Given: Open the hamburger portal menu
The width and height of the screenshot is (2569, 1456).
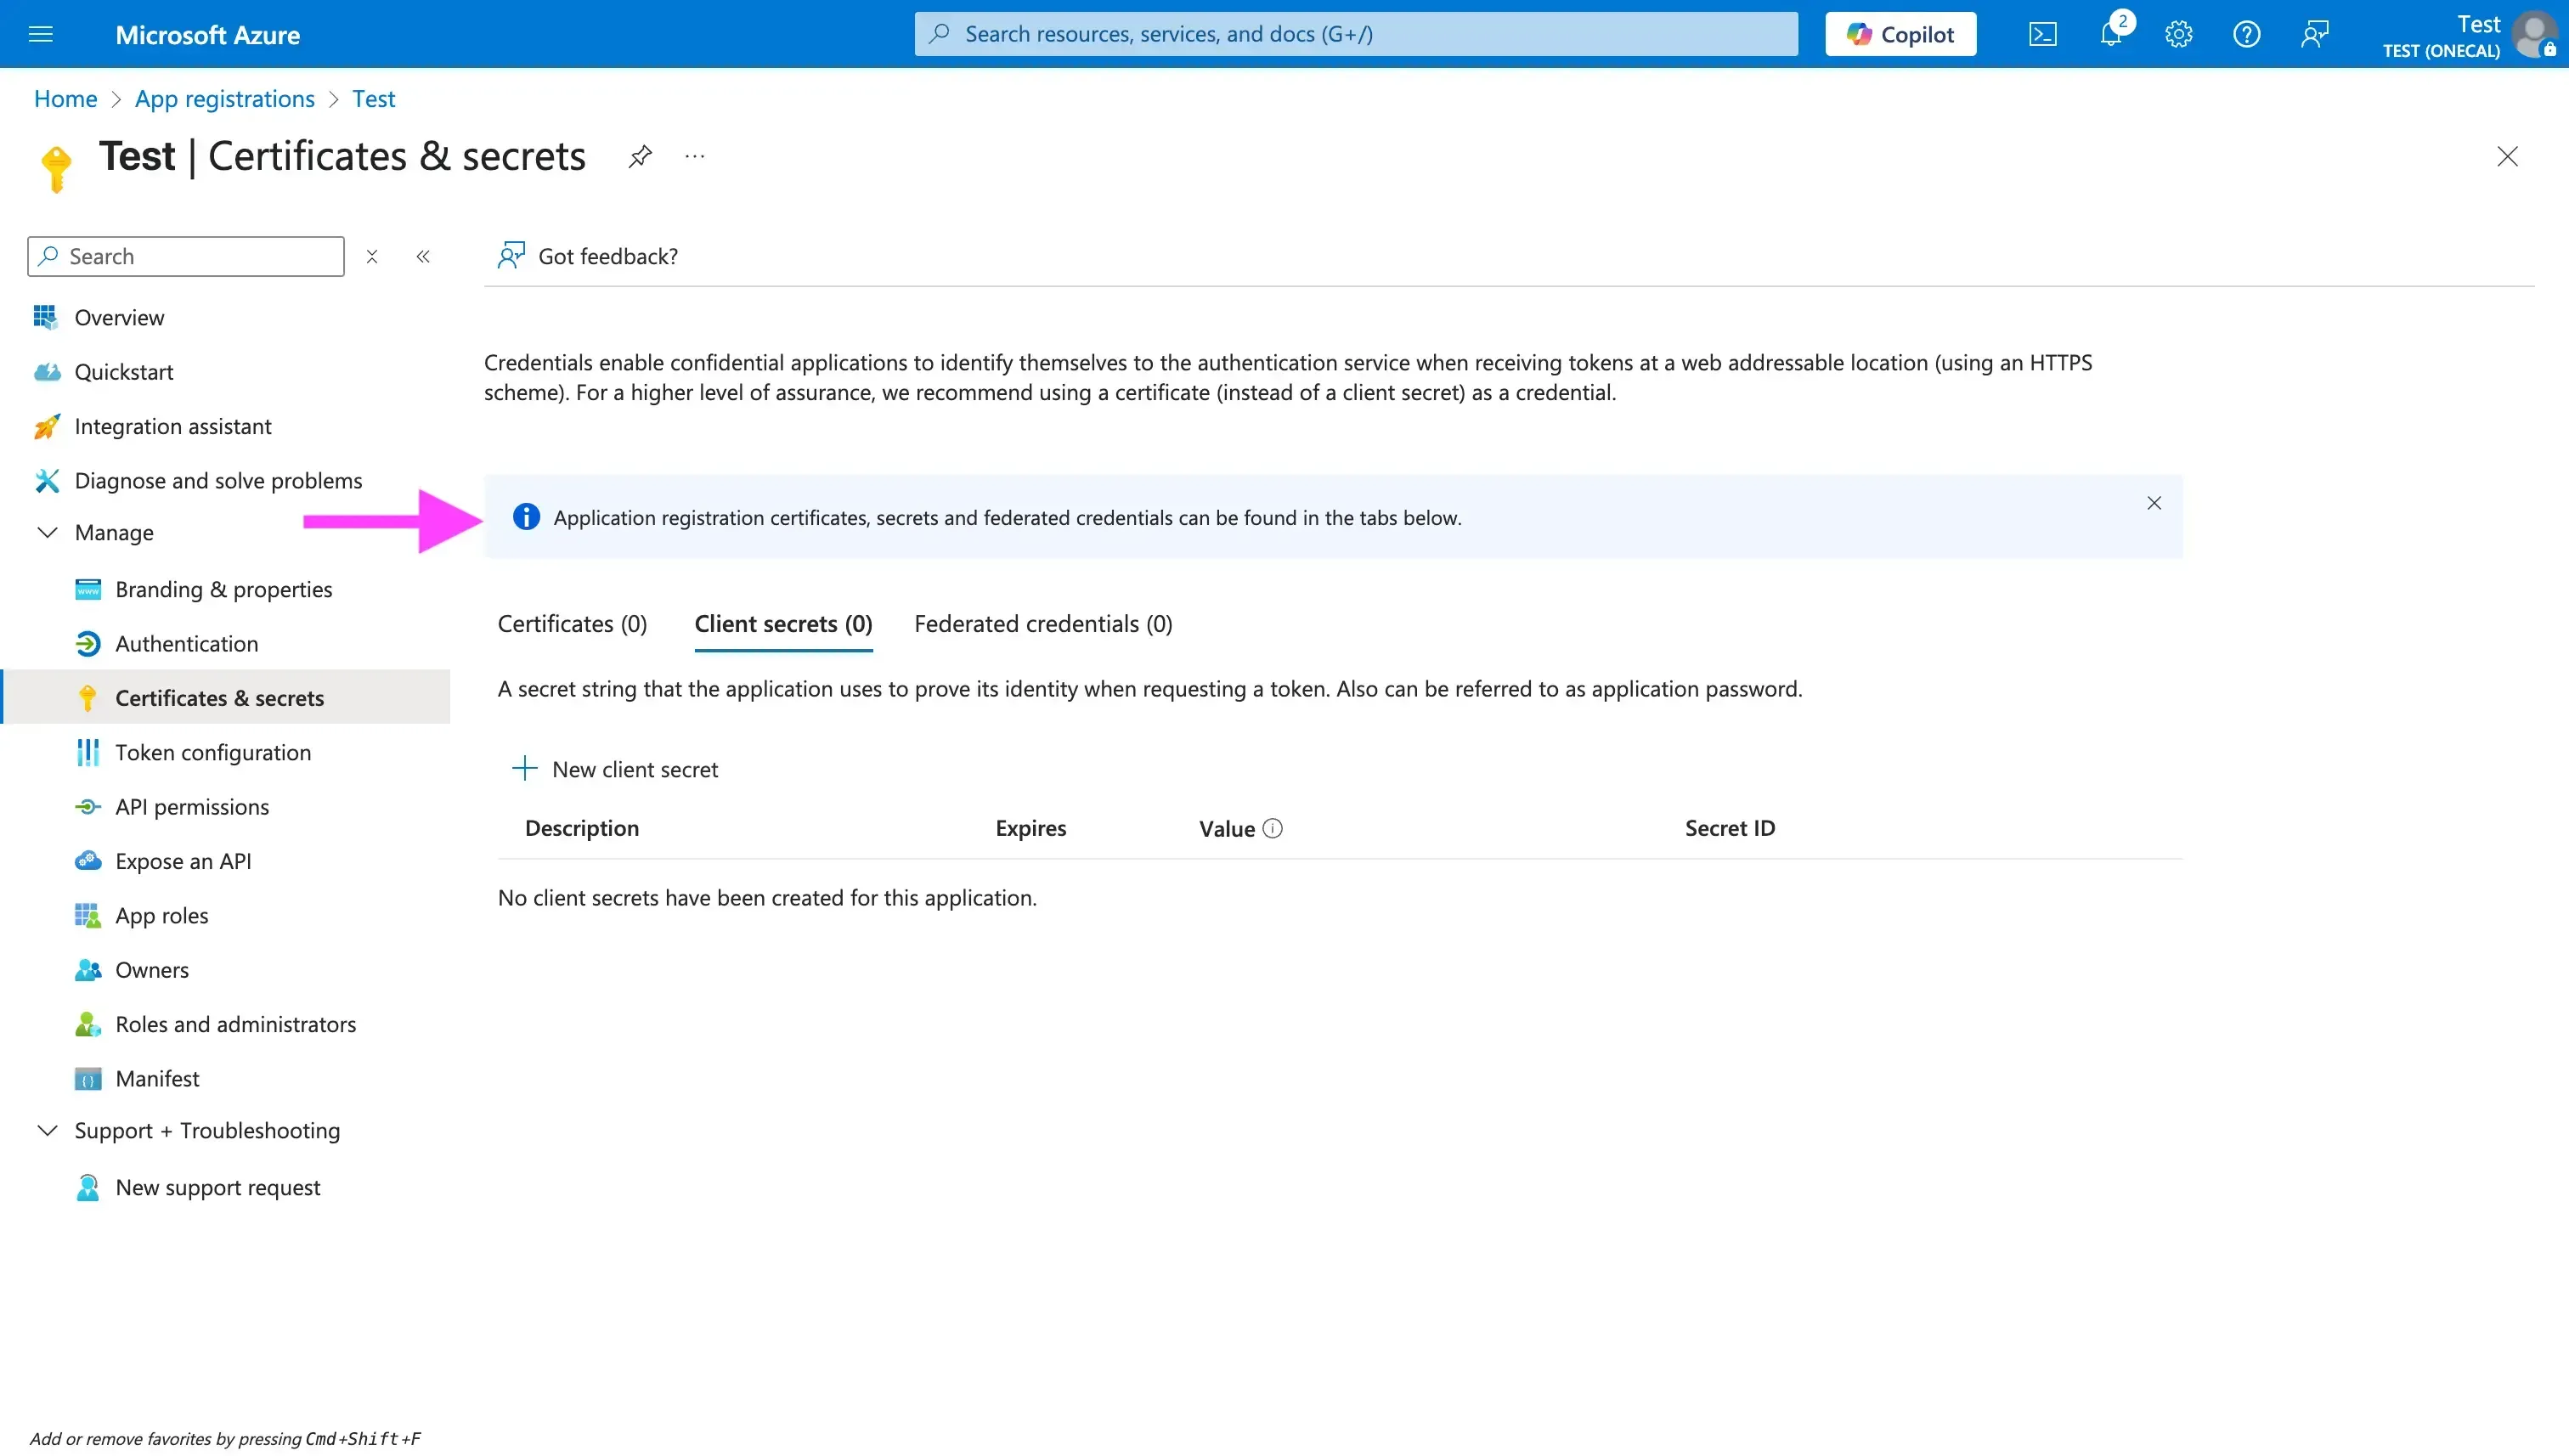Looking at the screenshot, I should [x=41, y=33].
